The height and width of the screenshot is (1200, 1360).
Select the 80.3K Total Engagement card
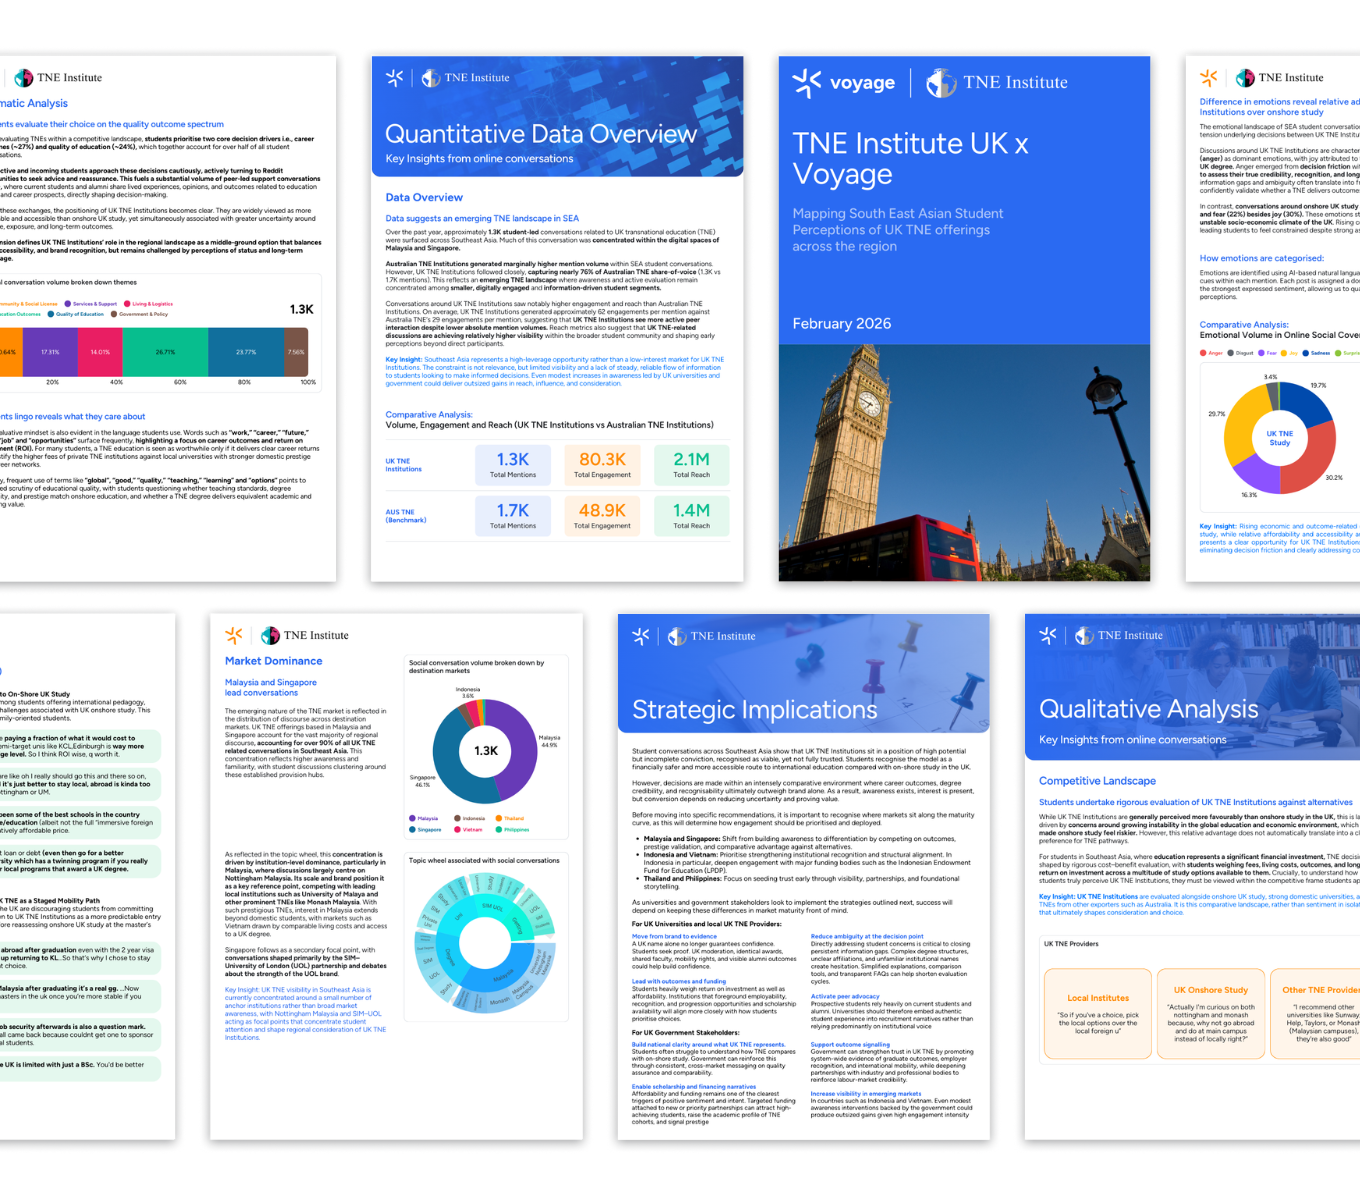coord(602,465)
